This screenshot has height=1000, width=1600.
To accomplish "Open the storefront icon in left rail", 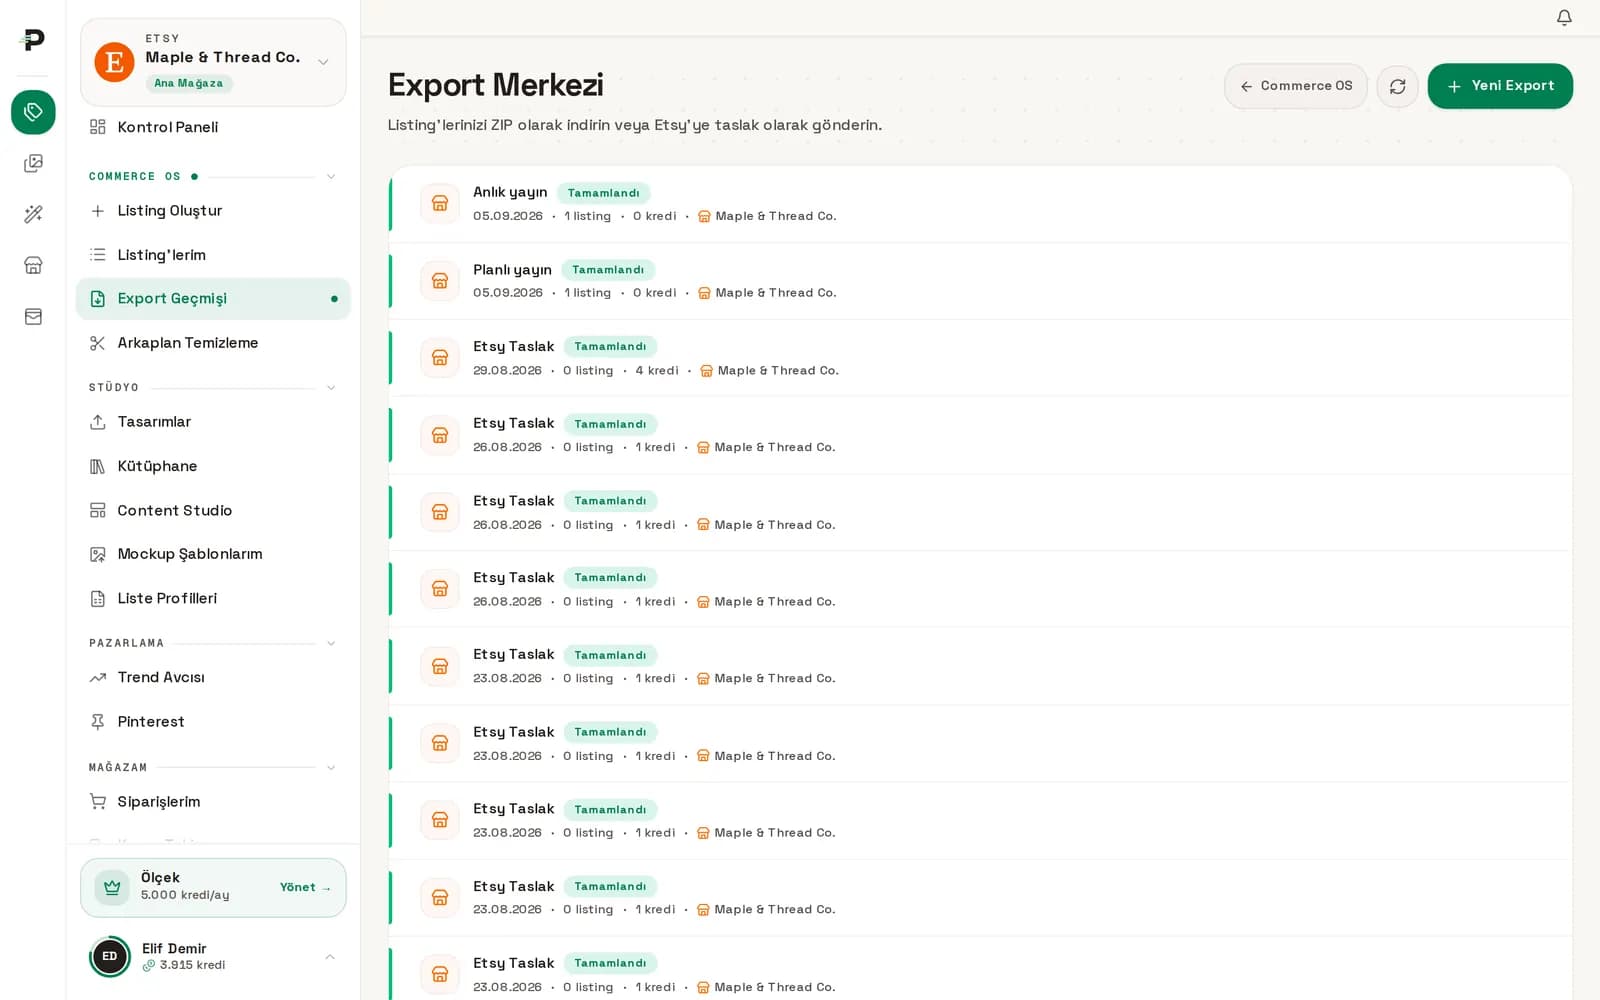I will 33,265.
